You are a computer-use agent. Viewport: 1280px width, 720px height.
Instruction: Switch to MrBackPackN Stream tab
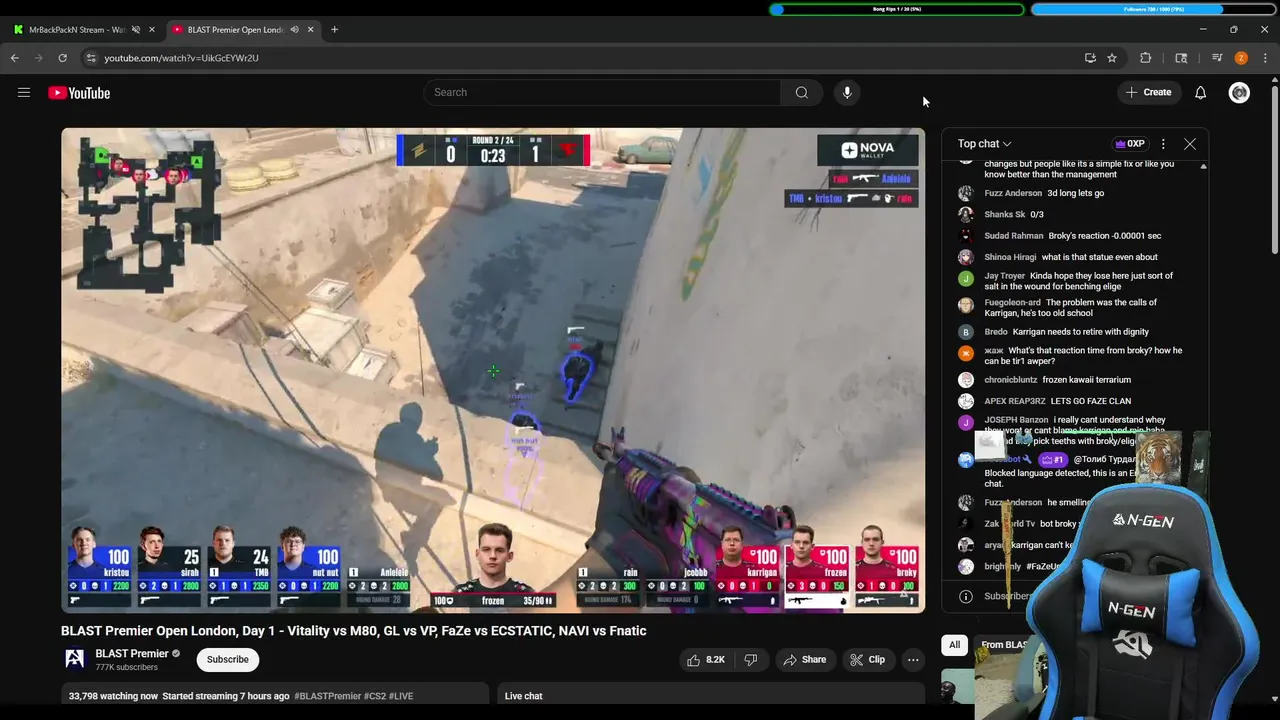82,30
